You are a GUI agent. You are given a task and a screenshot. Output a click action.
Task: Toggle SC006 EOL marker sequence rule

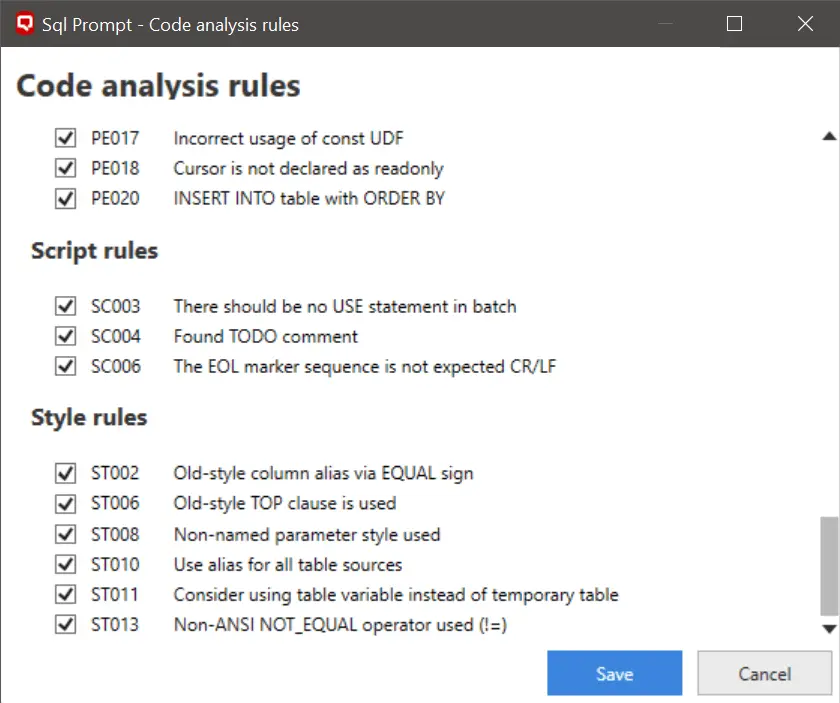coord(65,366)
